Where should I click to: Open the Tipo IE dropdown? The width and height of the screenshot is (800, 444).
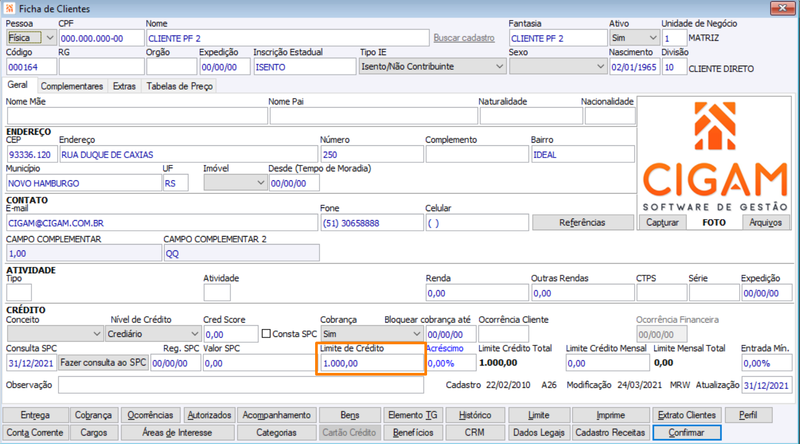click(432, 66)
